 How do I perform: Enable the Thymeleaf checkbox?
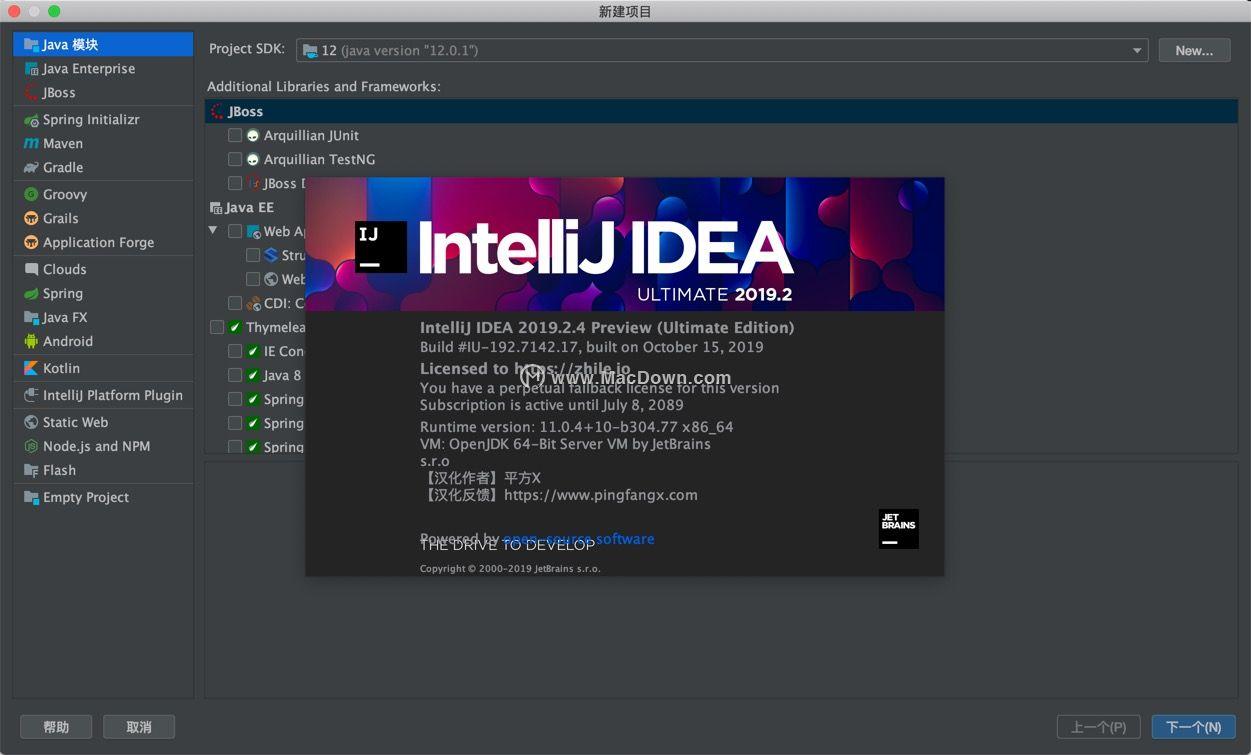coord(217,327)
